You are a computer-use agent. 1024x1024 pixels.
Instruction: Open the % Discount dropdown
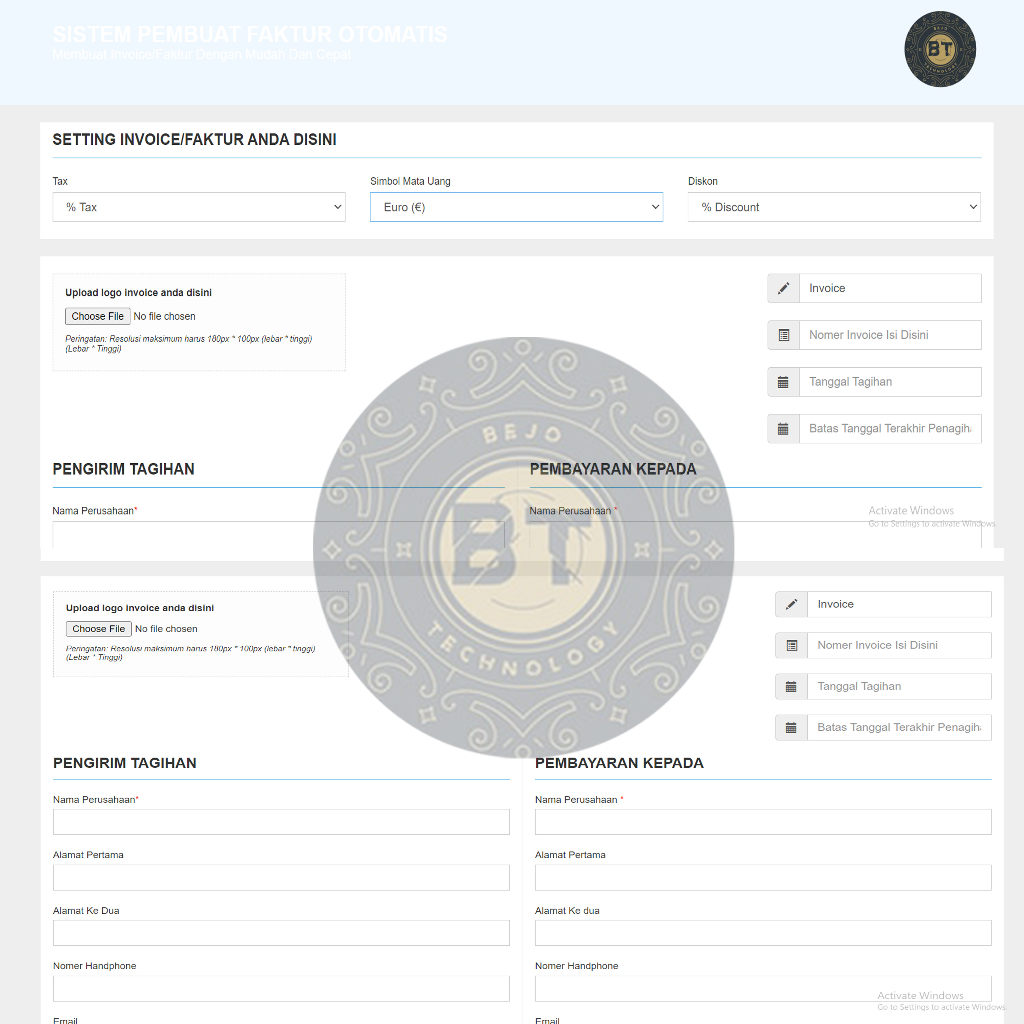(x=834, y=207)
